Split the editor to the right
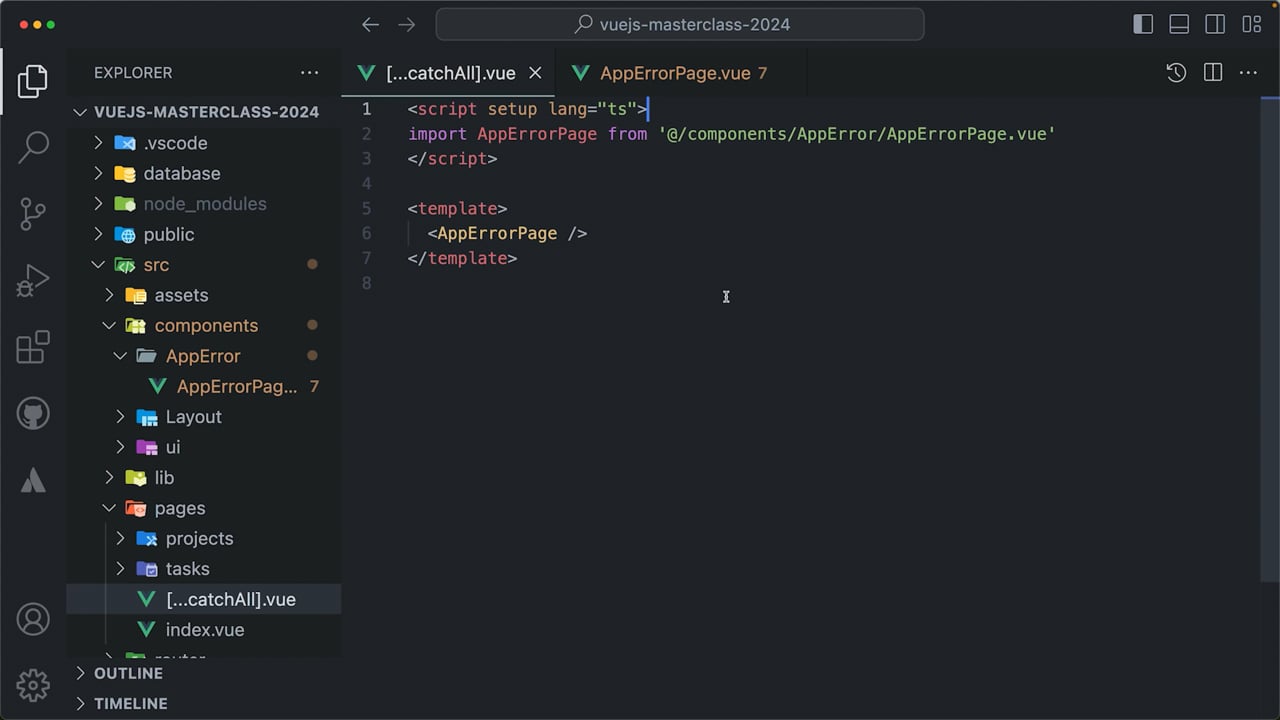The image size is (1280, 720). coord(1213,73)
